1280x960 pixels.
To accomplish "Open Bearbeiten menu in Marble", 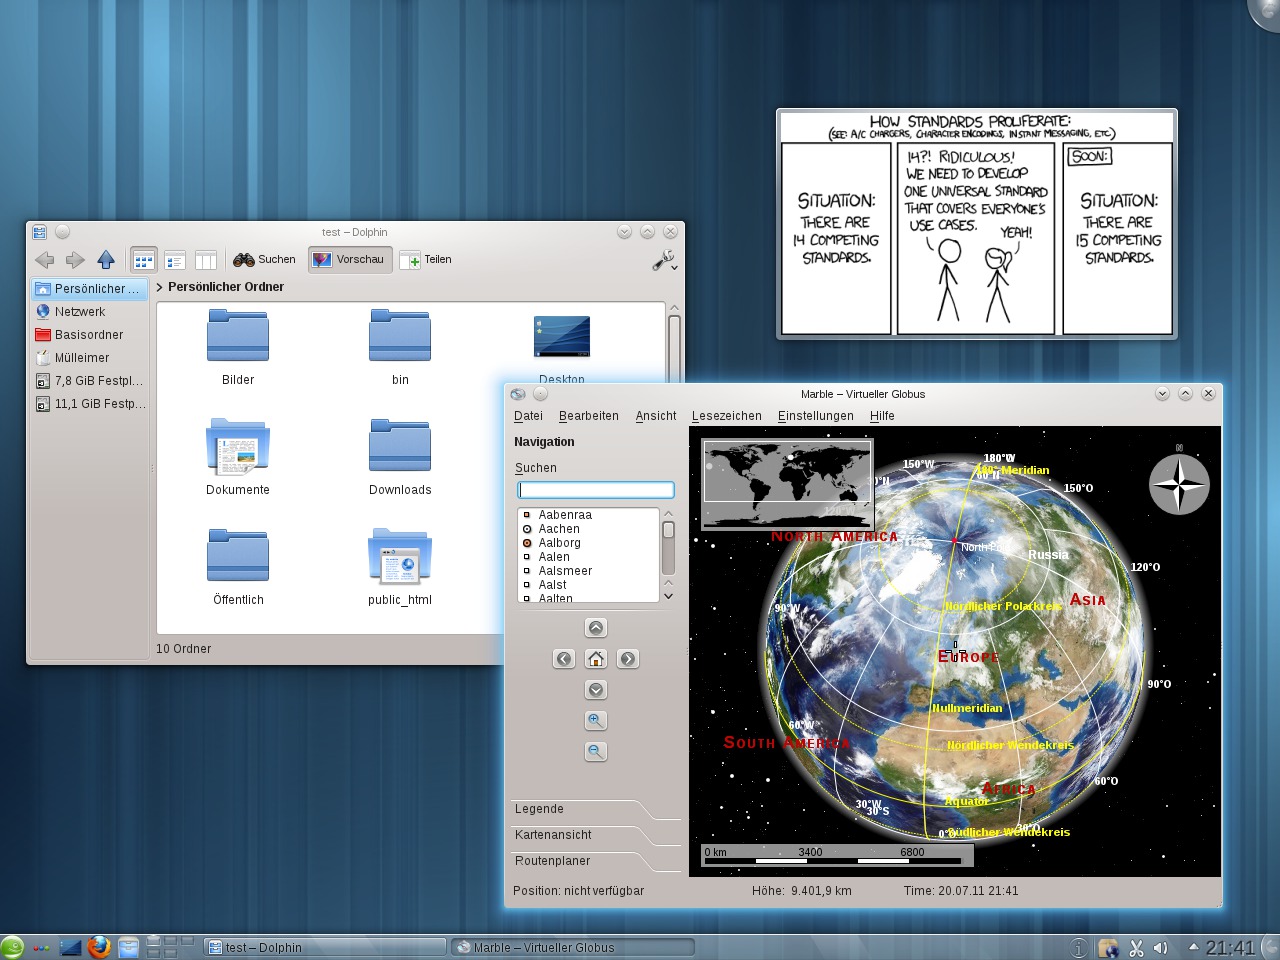I will pos(589,416).
